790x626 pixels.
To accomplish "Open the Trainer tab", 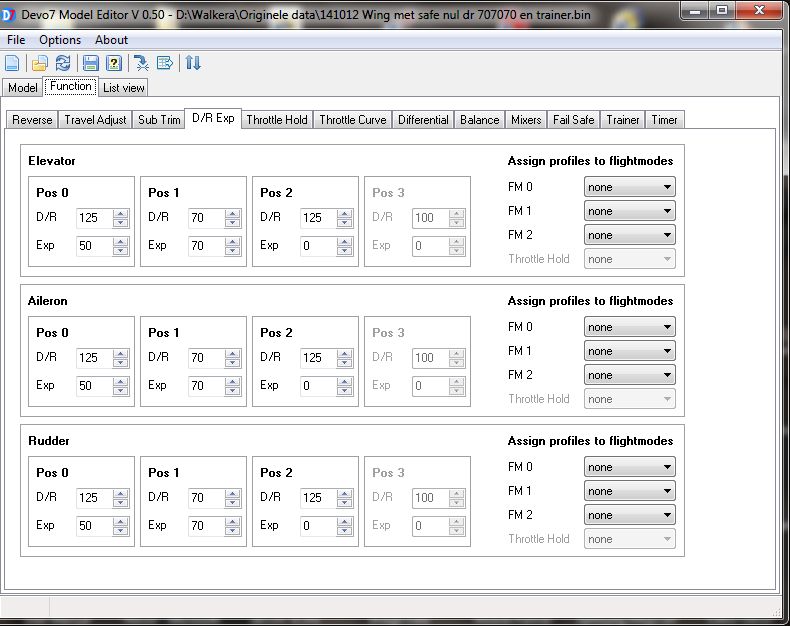I will click(623, 120).
